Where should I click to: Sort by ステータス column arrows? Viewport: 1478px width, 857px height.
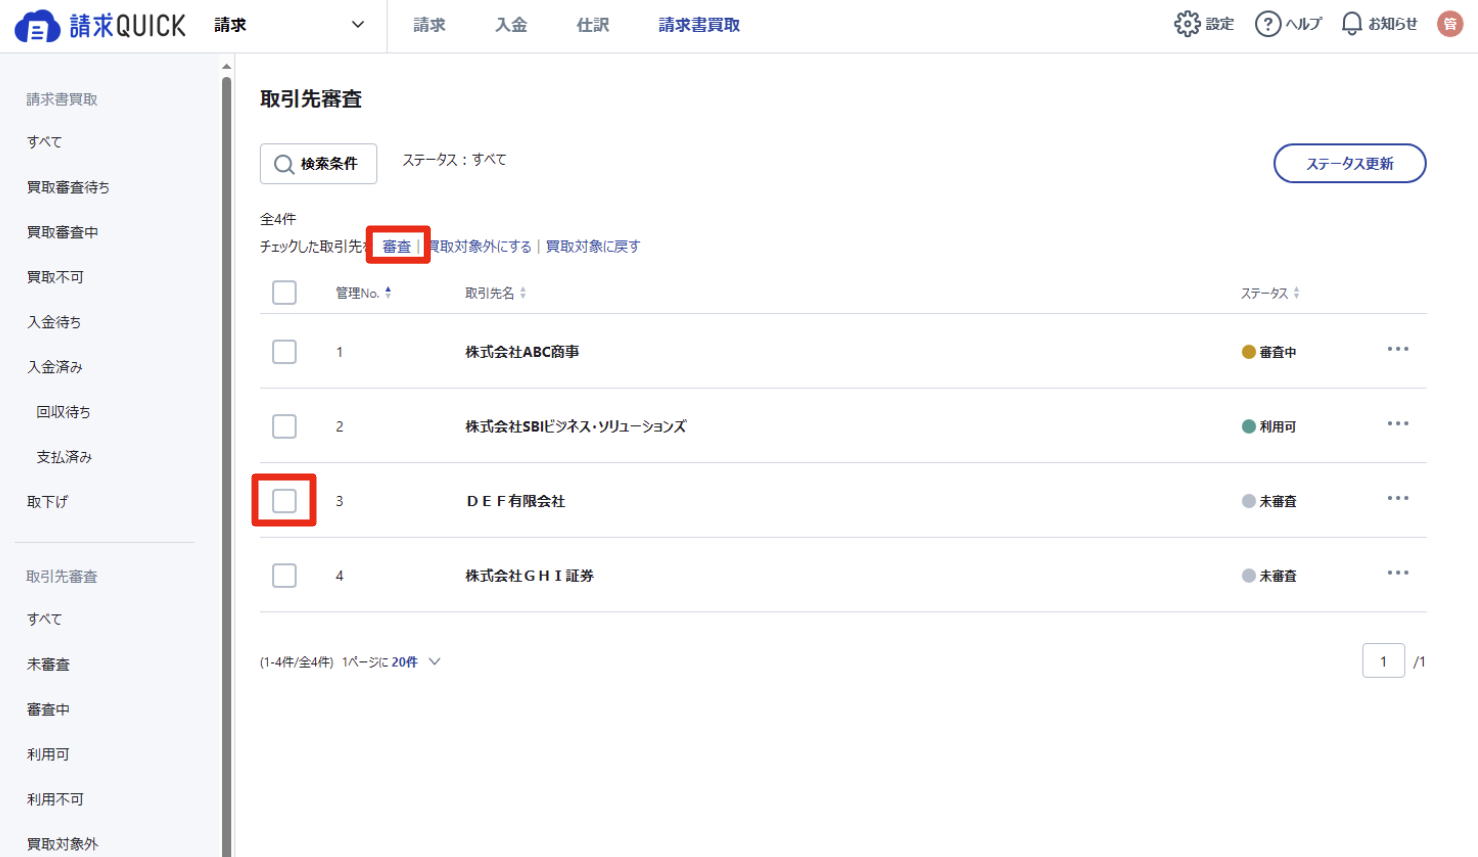pyautogui.click(x=1297, y=293)
